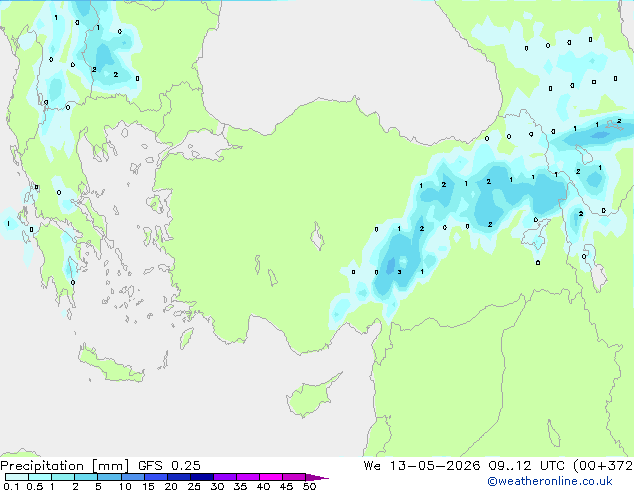Pick the 35–40 mm violet legend segment
This screenshot has height=490, width=634.
pos(248,477)
